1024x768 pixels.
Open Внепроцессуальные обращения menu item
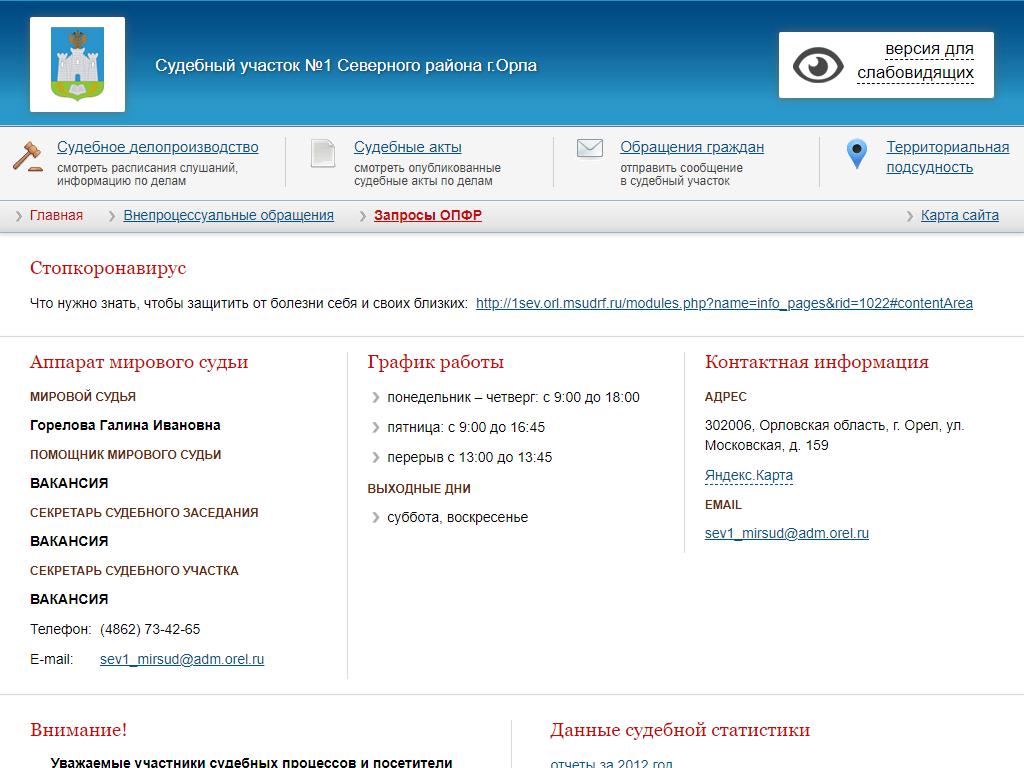tap(228, 215)
